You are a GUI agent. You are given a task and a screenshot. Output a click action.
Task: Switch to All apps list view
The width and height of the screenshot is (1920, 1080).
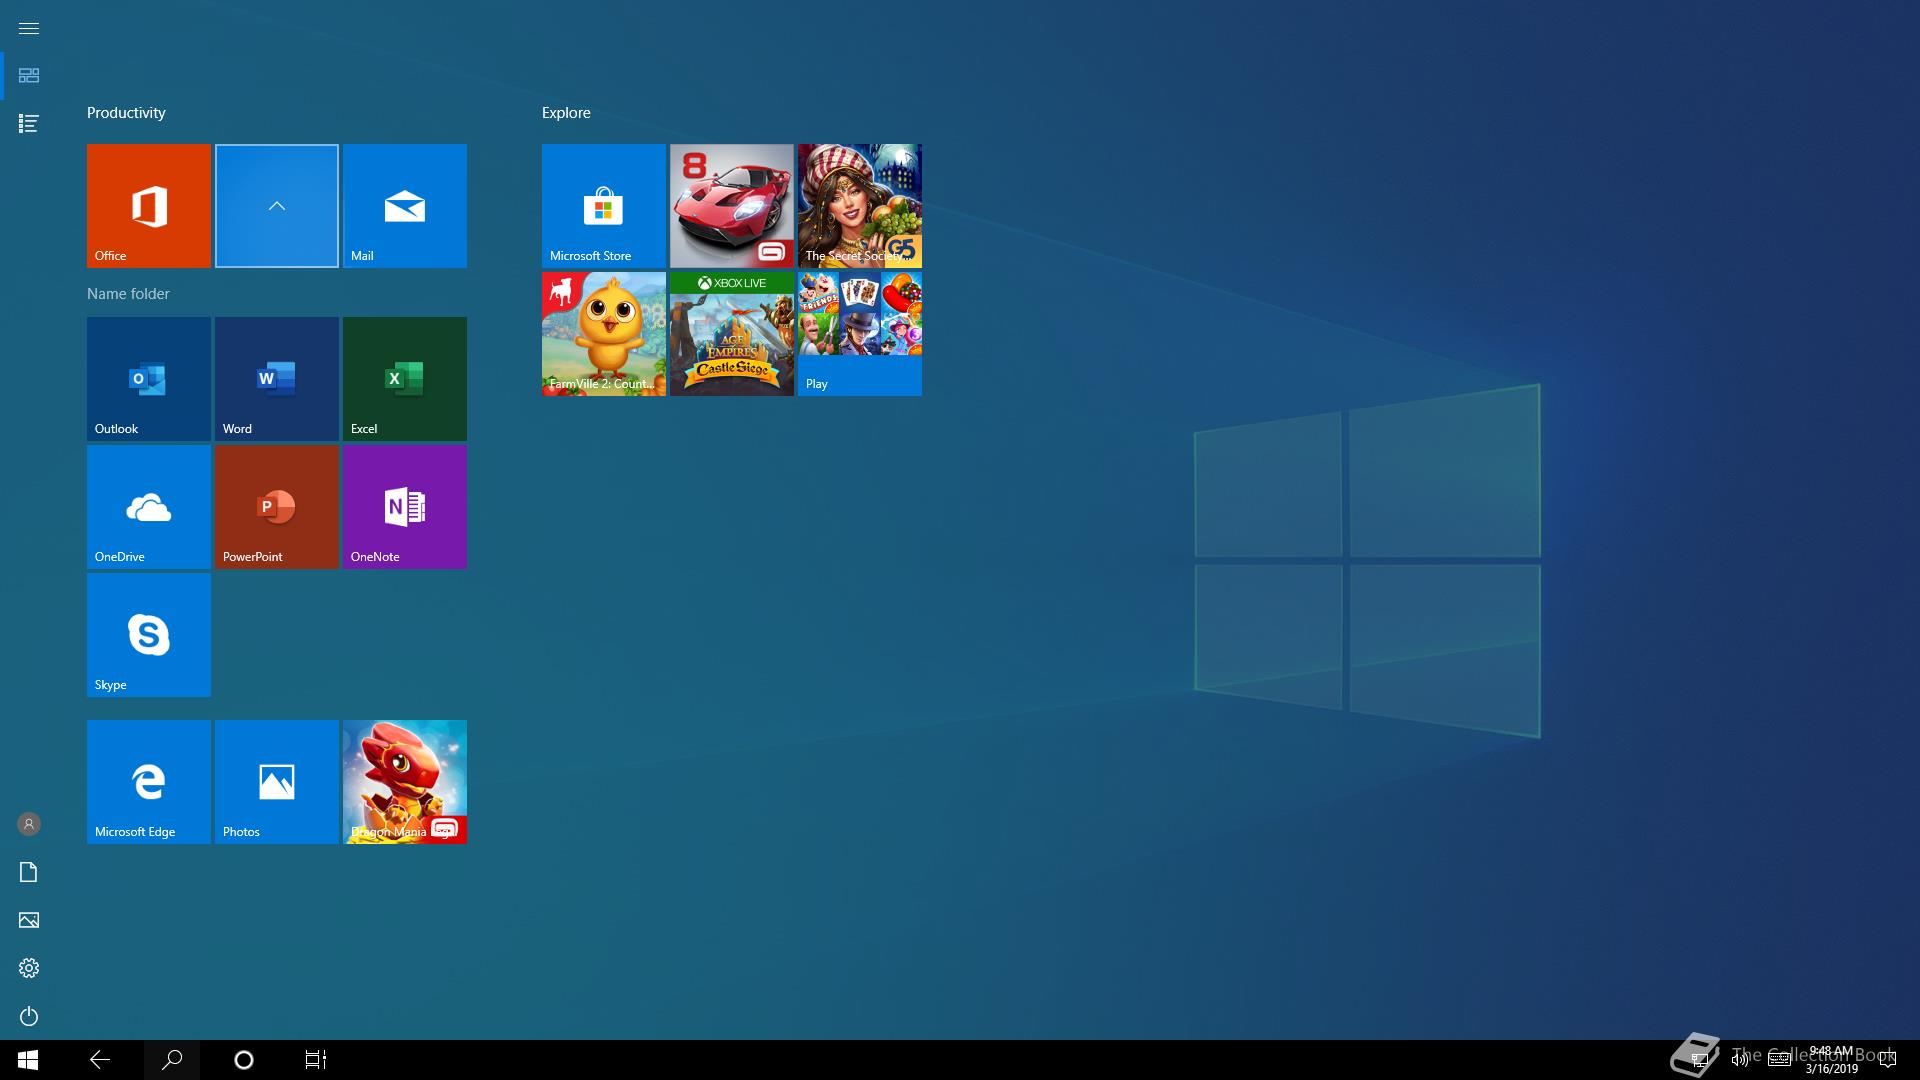pos(29,124)
